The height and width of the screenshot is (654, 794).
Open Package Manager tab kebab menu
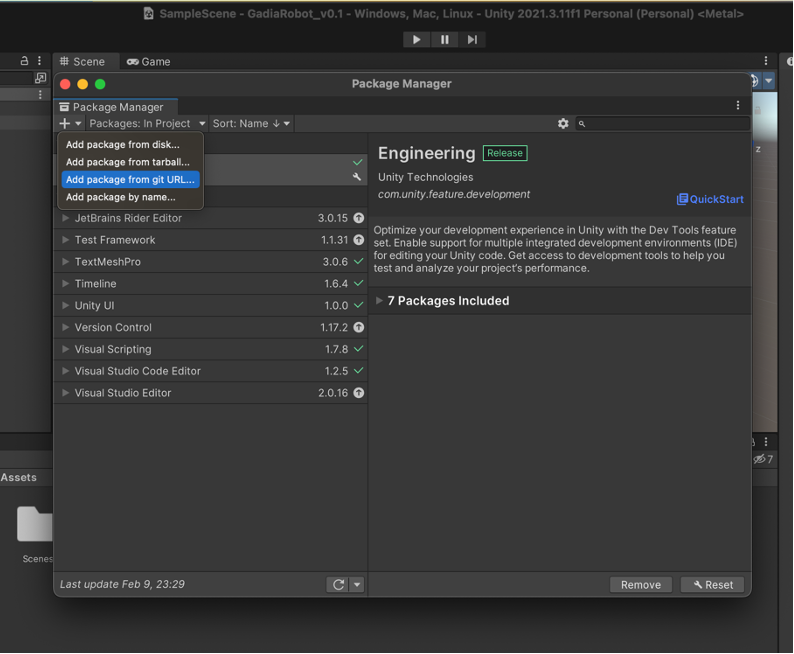click(x=737, y=105)
